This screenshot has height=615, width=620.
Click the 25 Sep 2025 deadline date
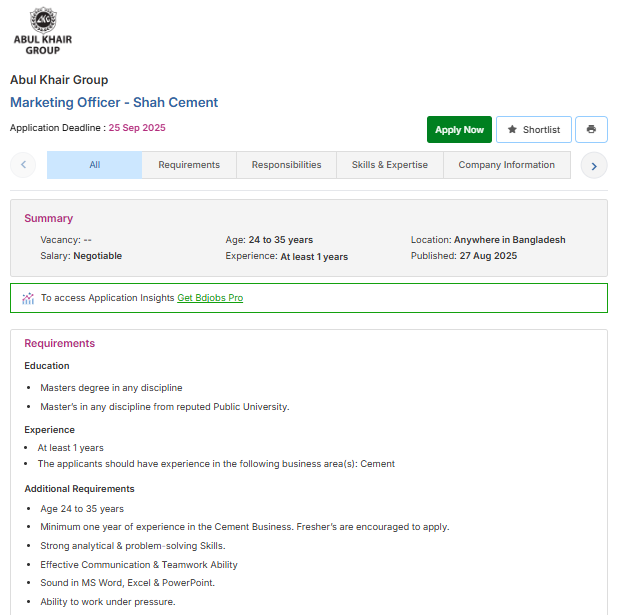click(137, 128)
